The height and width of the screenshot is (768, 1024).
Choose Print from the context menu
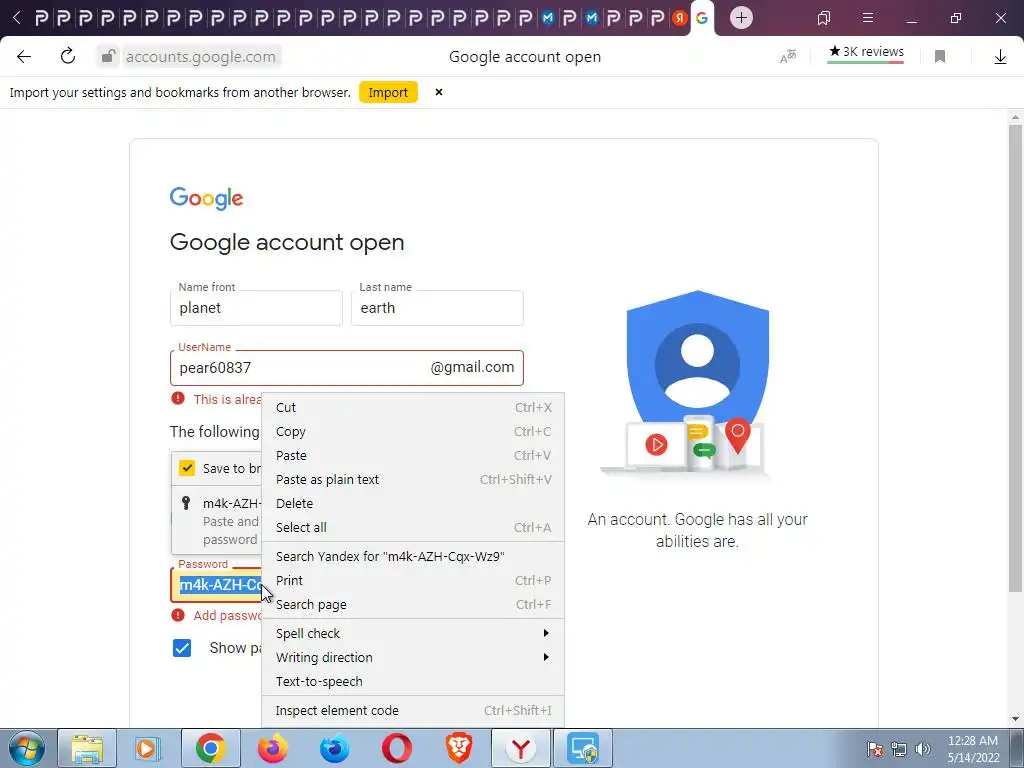[413, 581]
